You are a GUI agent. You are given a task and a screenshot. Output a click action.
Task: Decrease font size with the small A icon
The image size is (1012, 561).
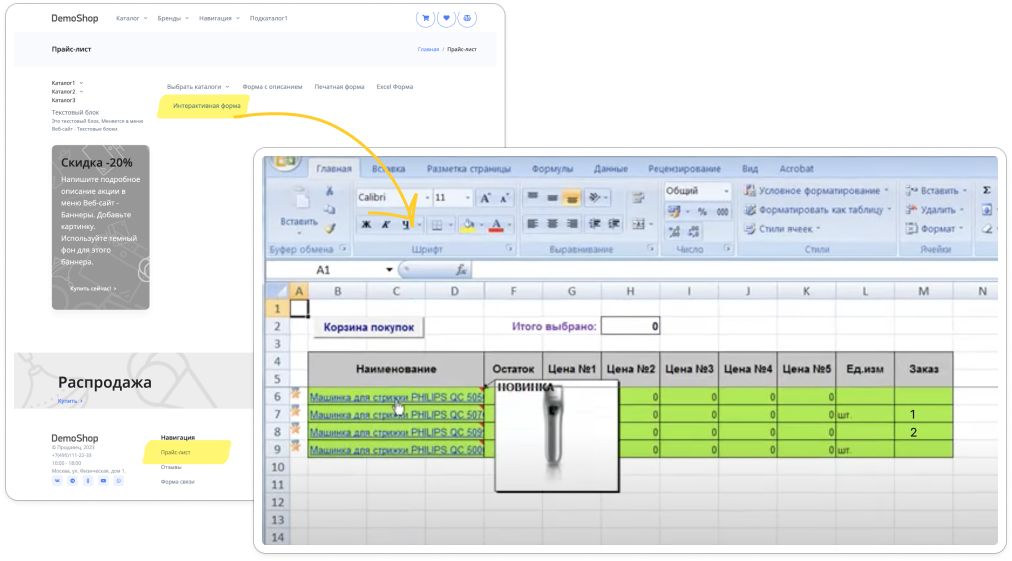(x=505, y=198)
